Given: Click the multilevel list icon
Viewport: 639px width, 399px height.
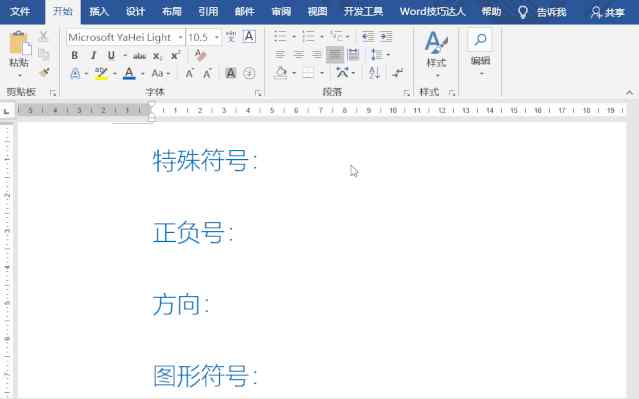Looking at the screenshot, I should [337, 36].
